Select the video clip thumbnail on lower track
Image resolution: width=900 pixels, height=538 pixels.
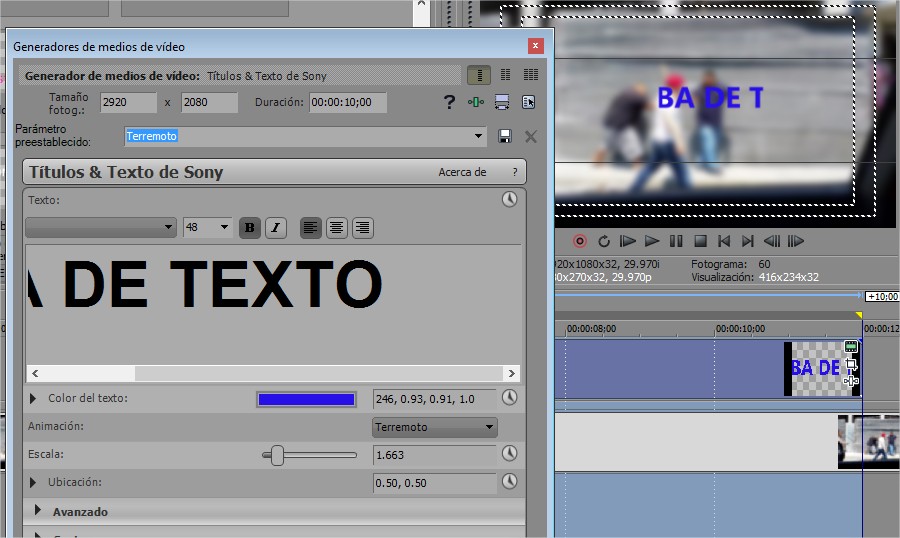[868, 442]
